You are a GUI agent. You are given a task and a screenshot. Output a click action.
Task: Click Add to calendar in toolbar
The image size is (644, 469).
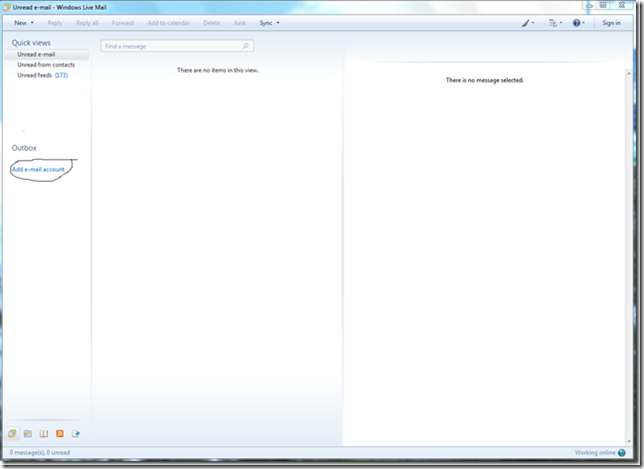pos(169,23)
